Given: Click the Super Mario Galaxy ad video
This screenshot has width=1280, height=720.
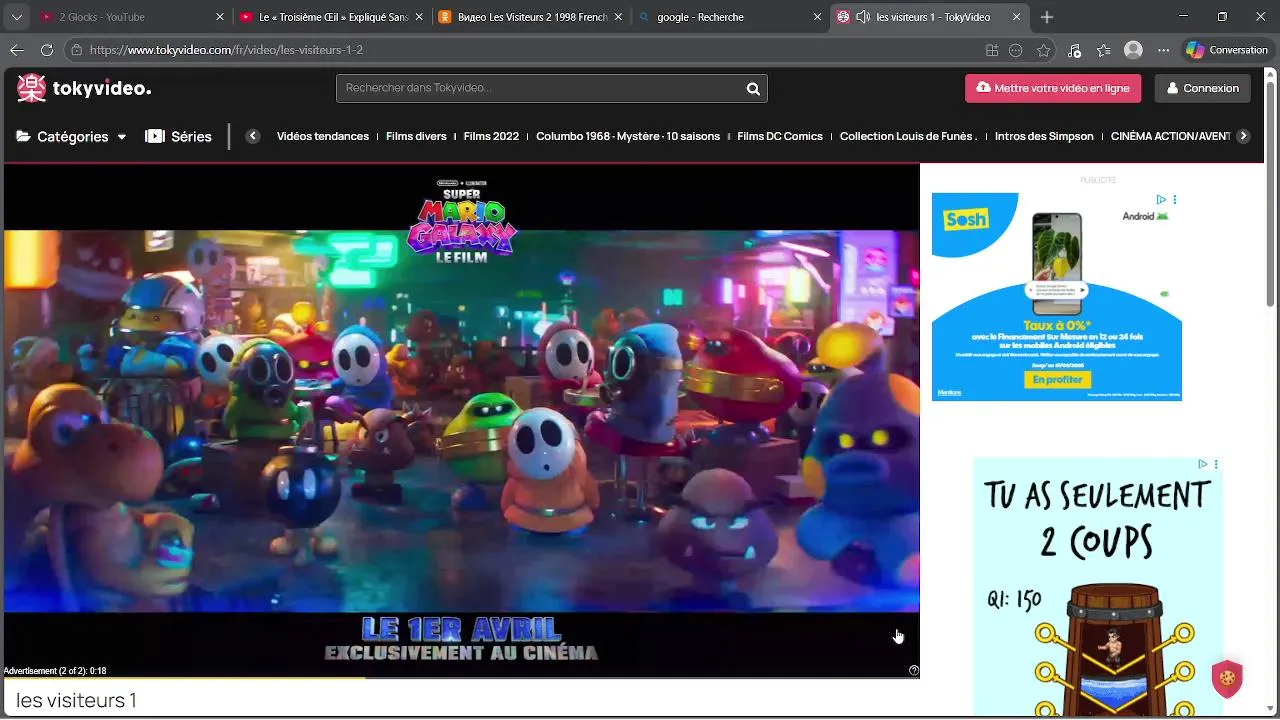Looking at the screenshot, I should pos(461,420).
